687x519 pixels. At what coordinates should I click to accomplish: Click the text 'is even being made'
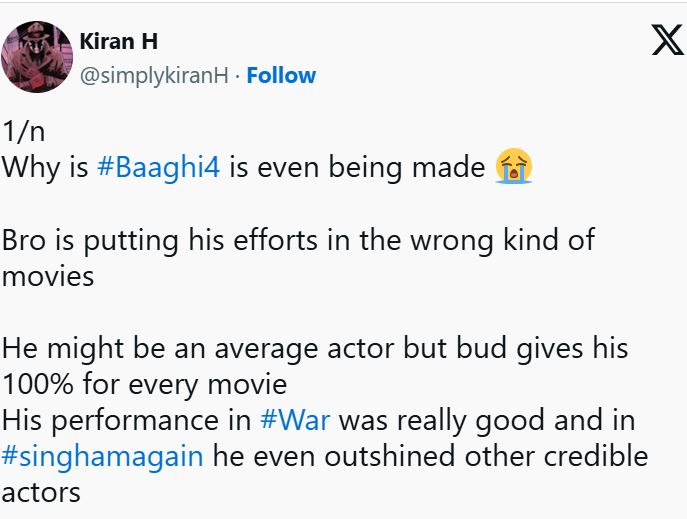coord(357,167)
